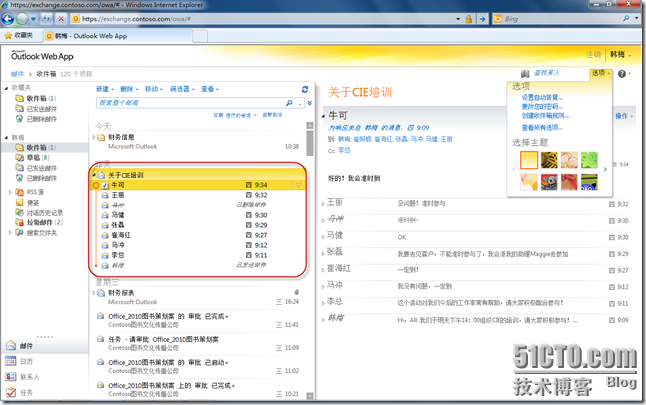646x405 pixels.
Task: Open the 筛选器 filter dropdown
Action: point(182,89)
